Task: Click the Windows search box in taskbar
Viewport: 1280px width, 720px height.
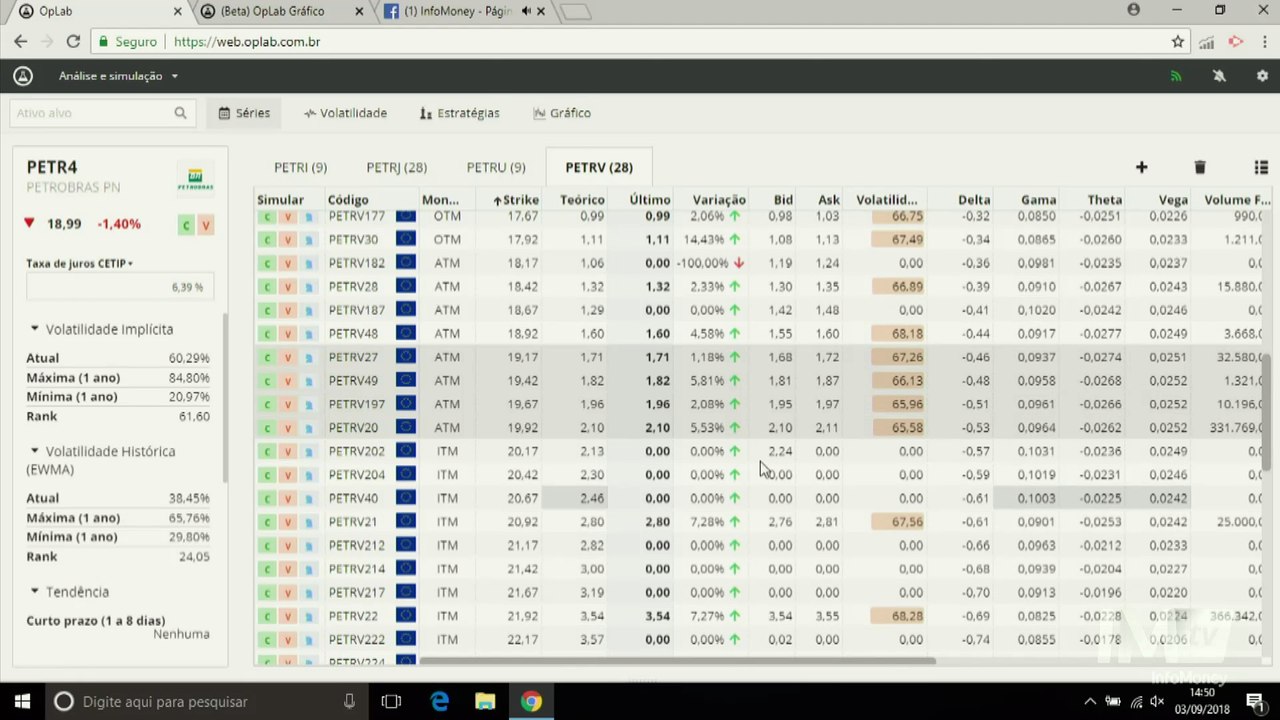Action: pos(205,701)
